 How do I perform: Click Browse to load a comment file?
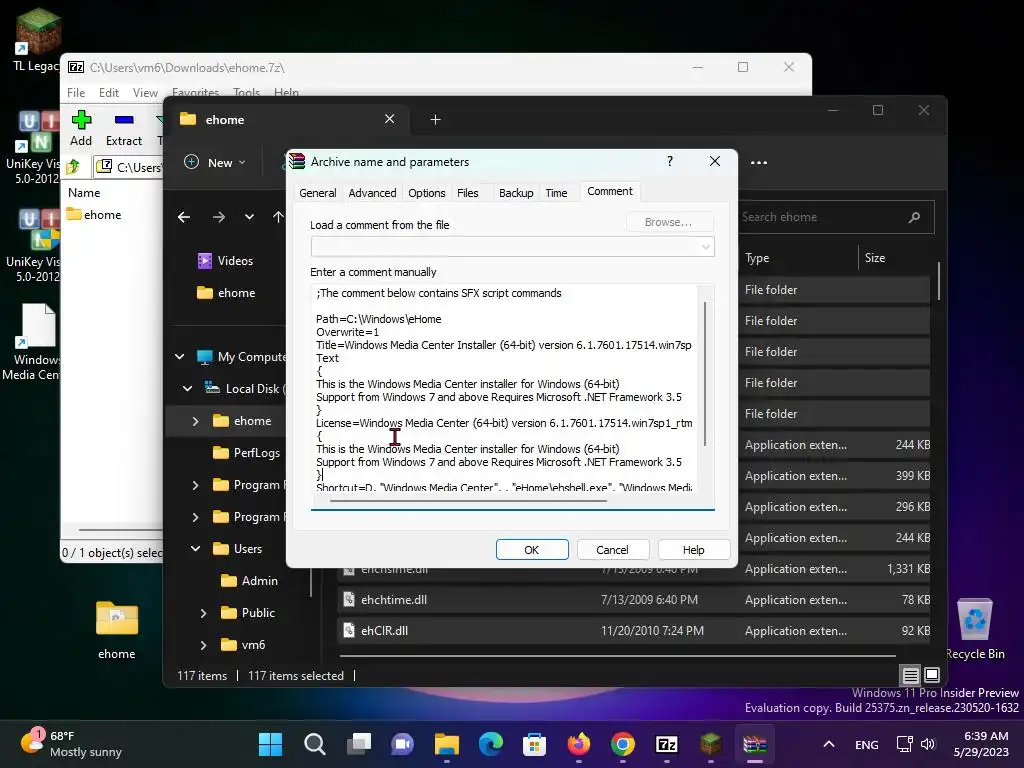(669, 222)
